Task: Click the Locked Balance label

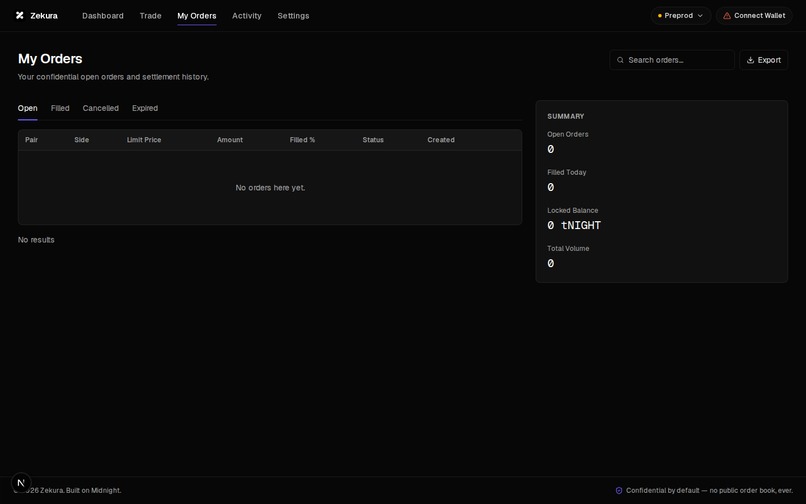Action: click(x=573, y=210)
